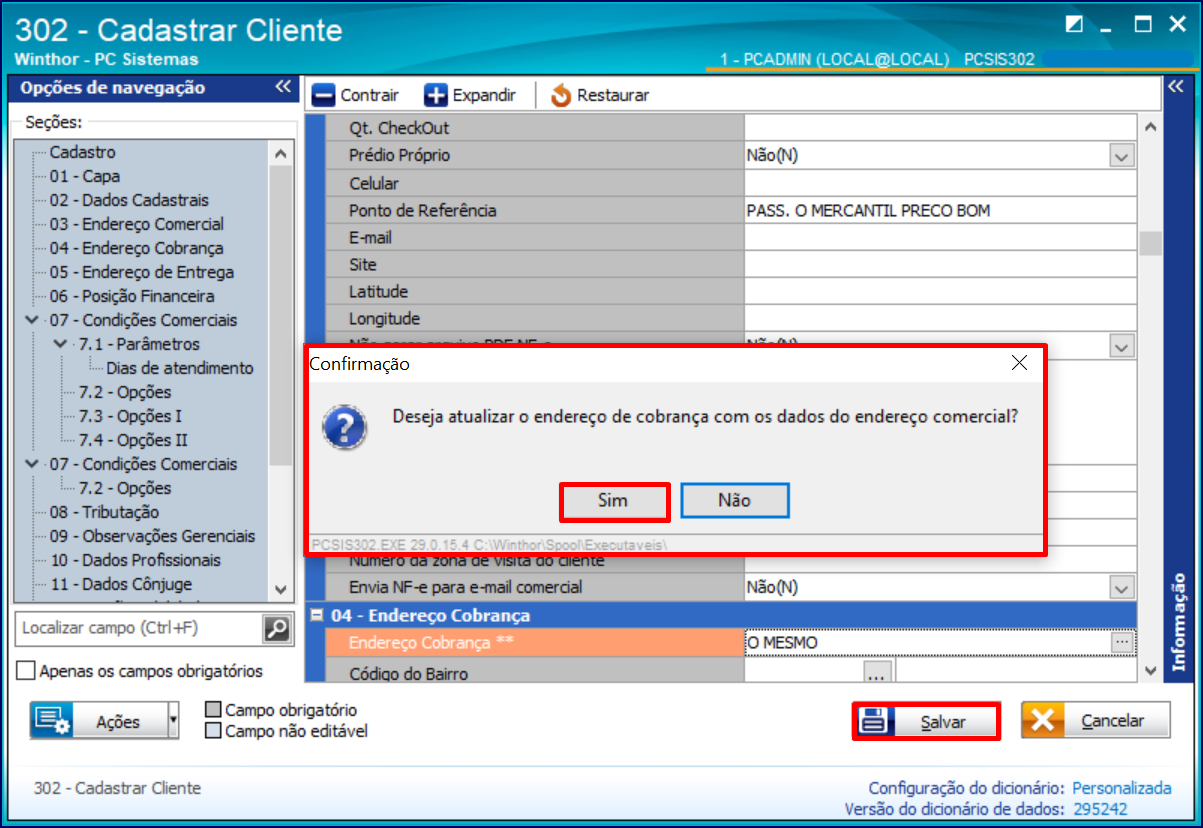
Task: Click the E-mail input field
Action: point(940,238)
